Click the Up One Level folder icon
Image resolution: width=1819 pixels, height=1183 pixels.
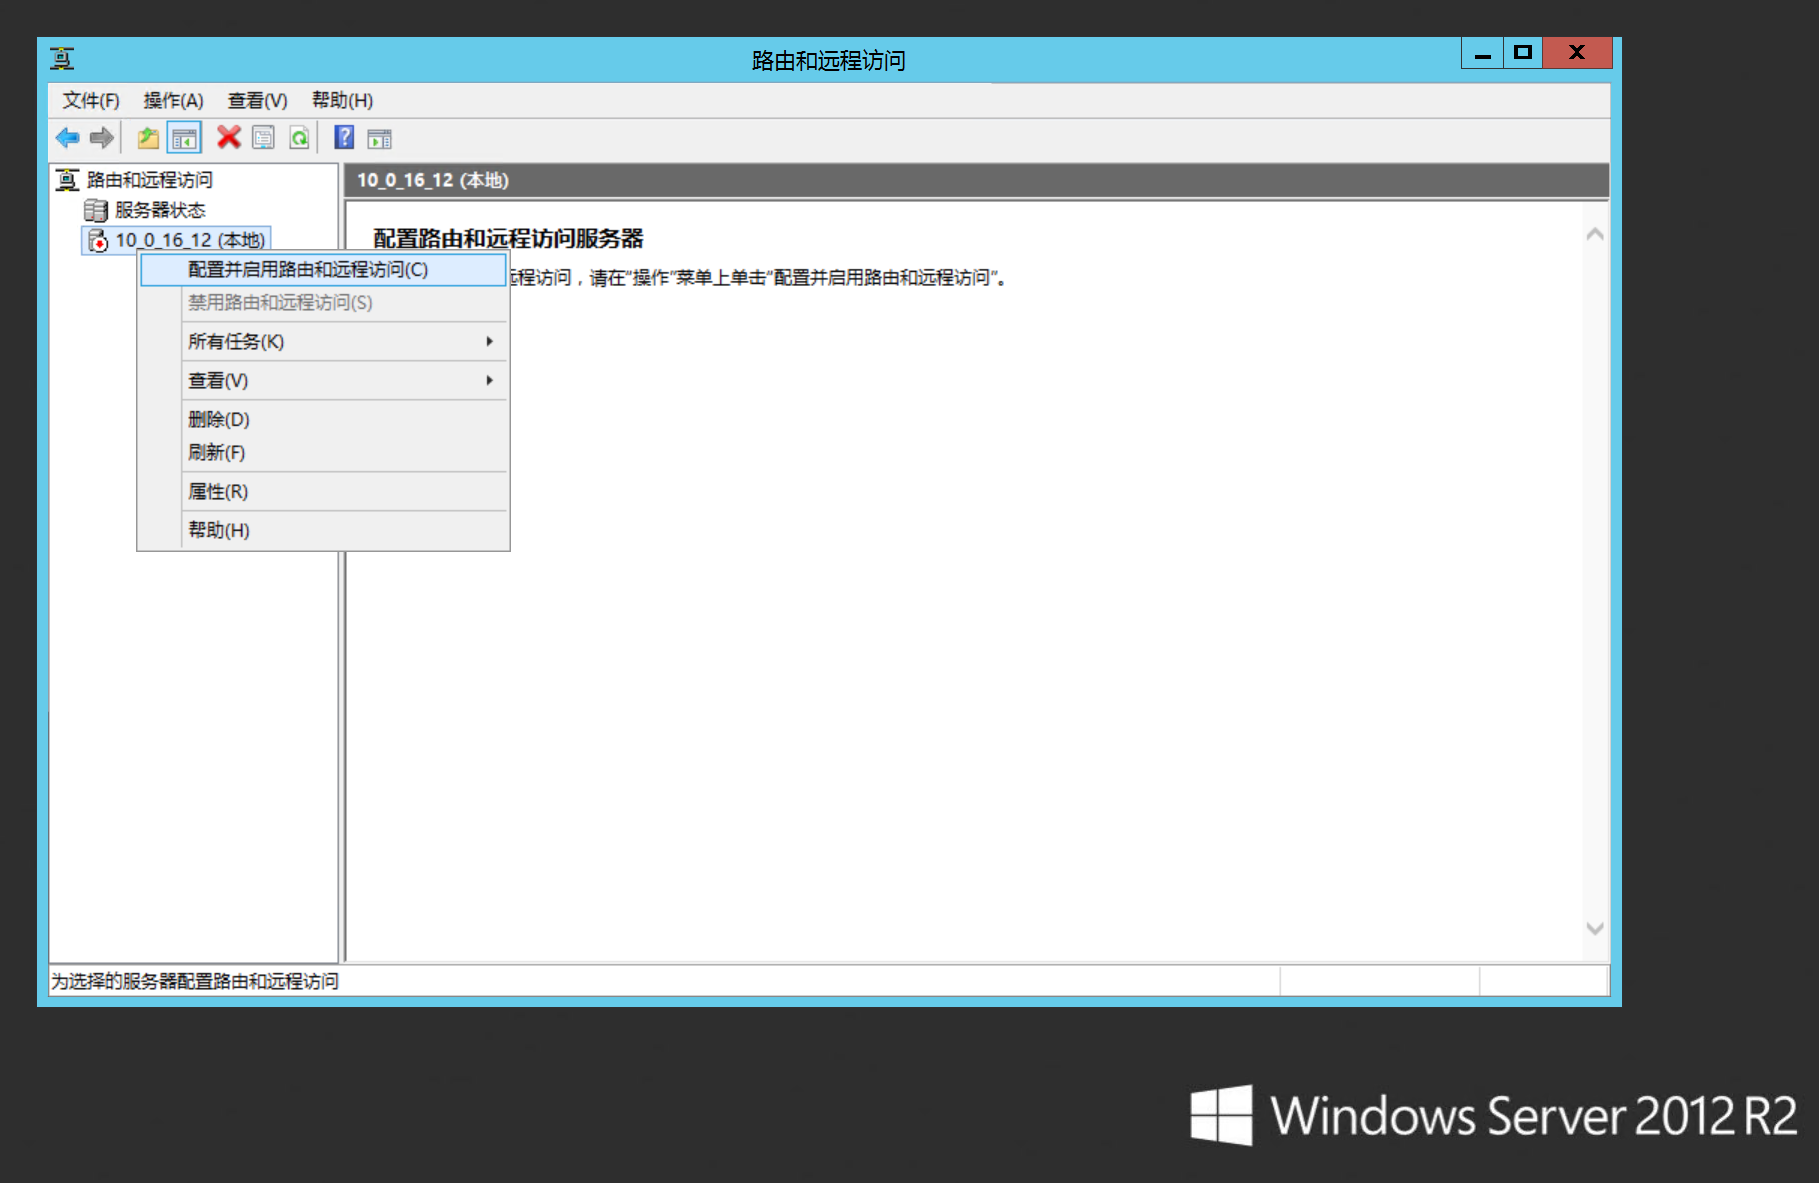(x=148, y=138)
